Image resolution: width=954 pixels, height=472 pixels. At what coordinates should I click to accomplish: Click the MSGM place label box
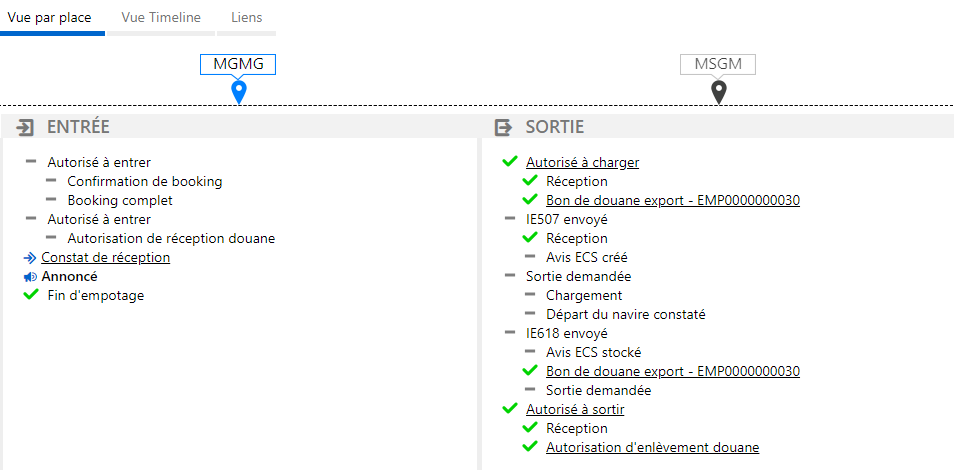(718, 64)
